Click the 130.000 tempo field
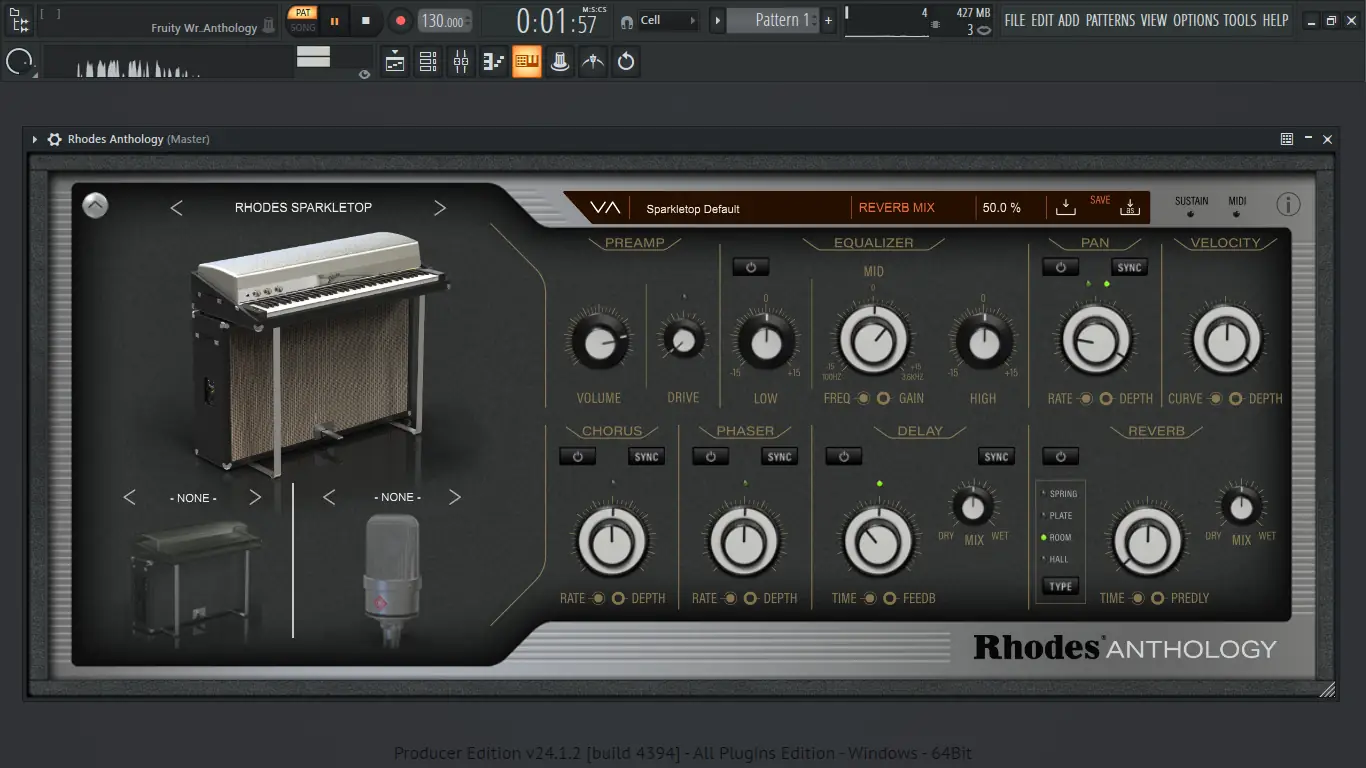This screenshot has width=1366, height=768. [x=445, y=21]
